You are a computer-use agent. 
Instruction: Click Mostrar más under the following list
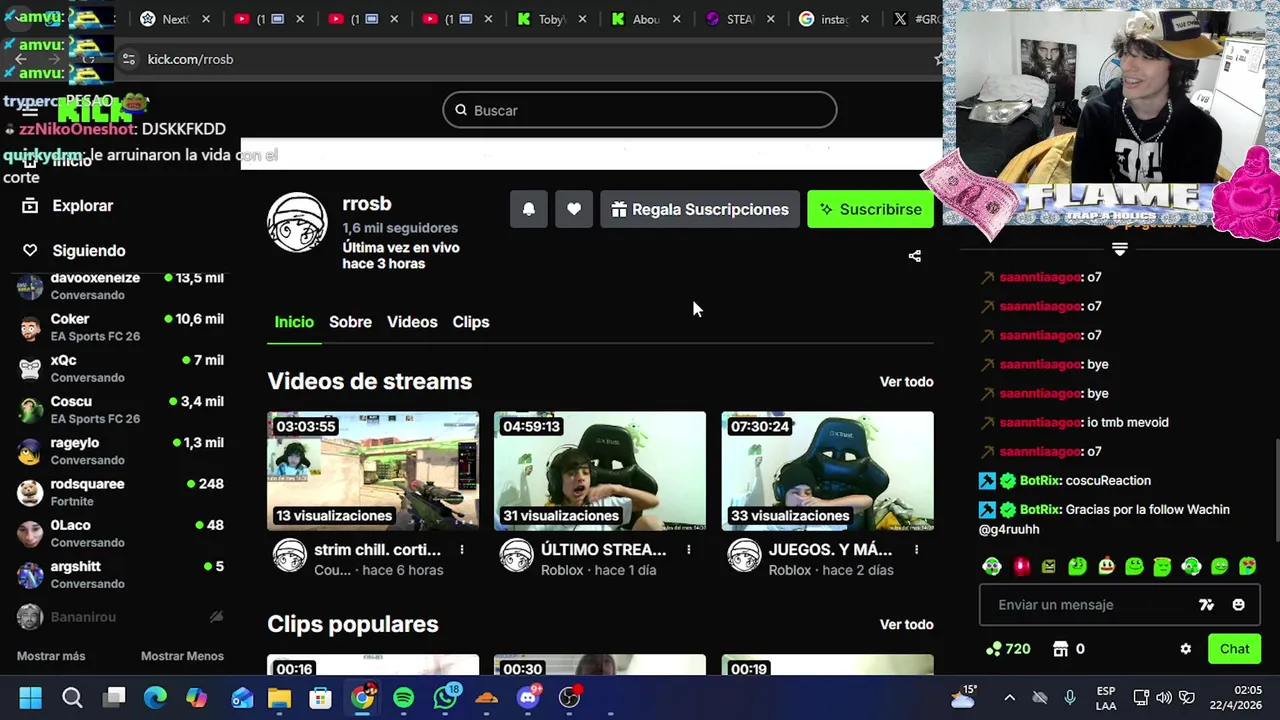[x=51, y=656]
